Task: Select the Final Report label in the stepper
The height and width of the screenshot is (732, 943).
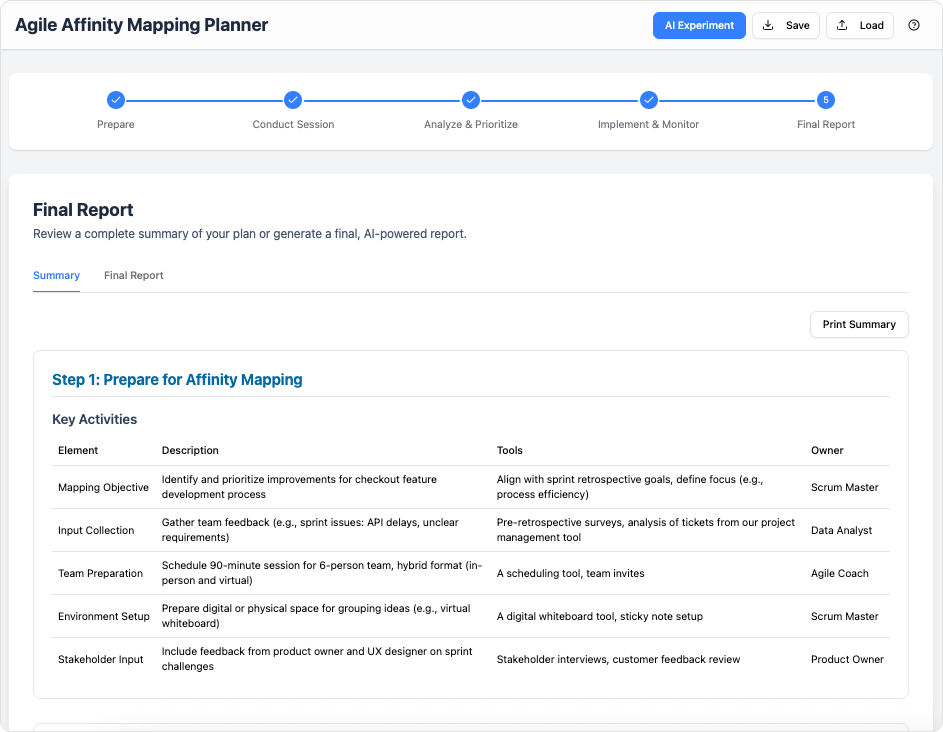Action: pyautogui.click(x=826, y=125)
